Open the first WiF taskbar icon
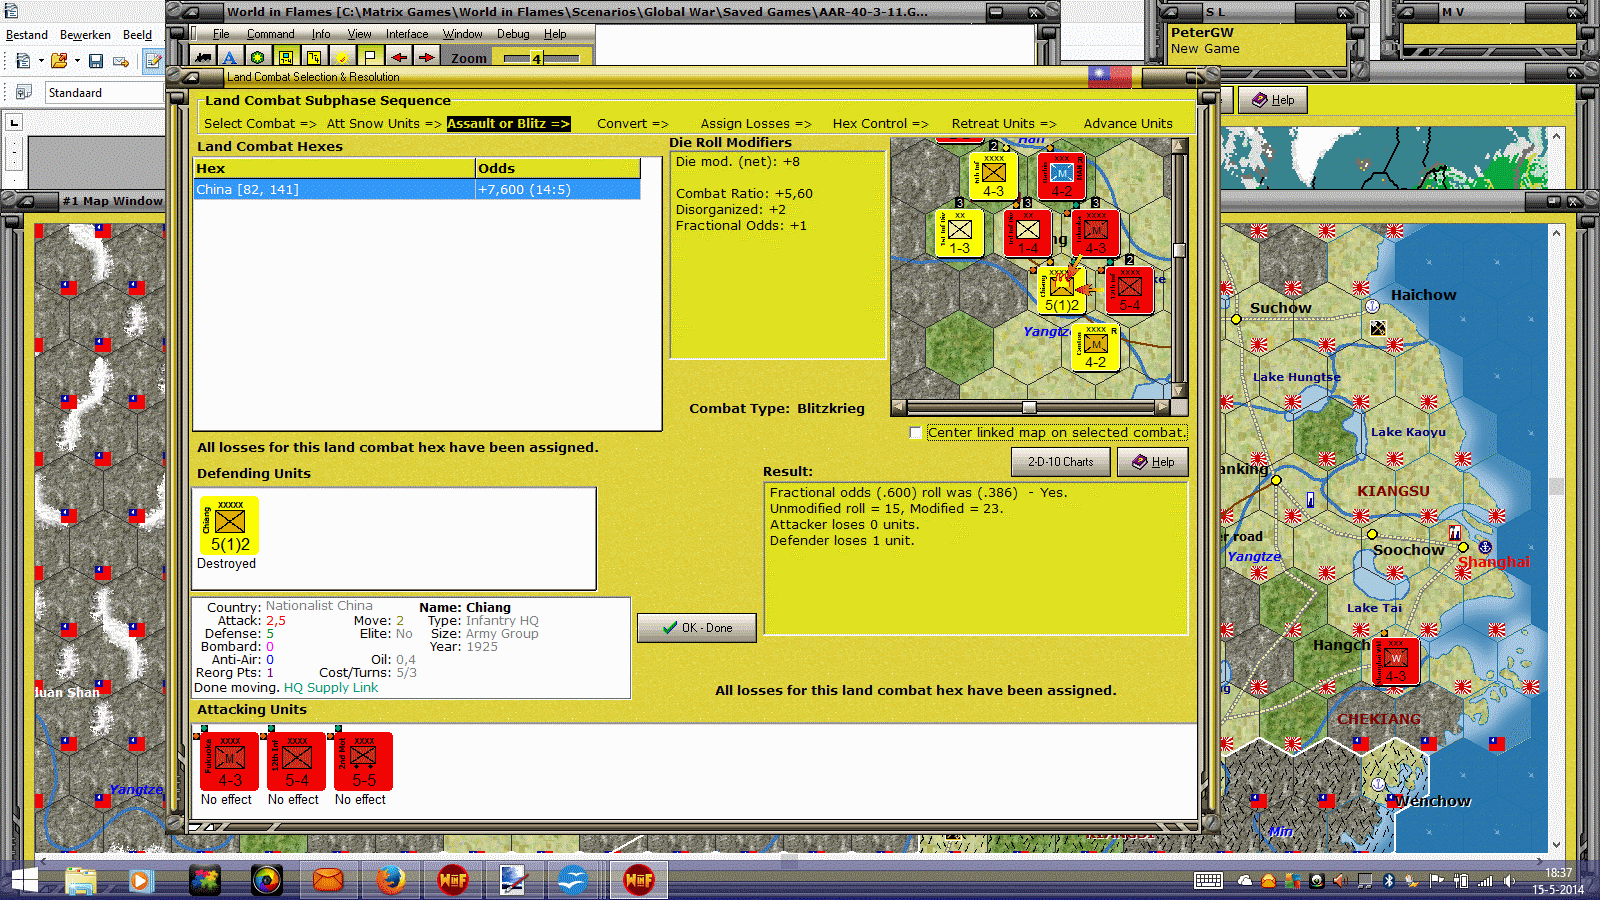Screen dimensions: 1600x900 click(x=453, y=880)
